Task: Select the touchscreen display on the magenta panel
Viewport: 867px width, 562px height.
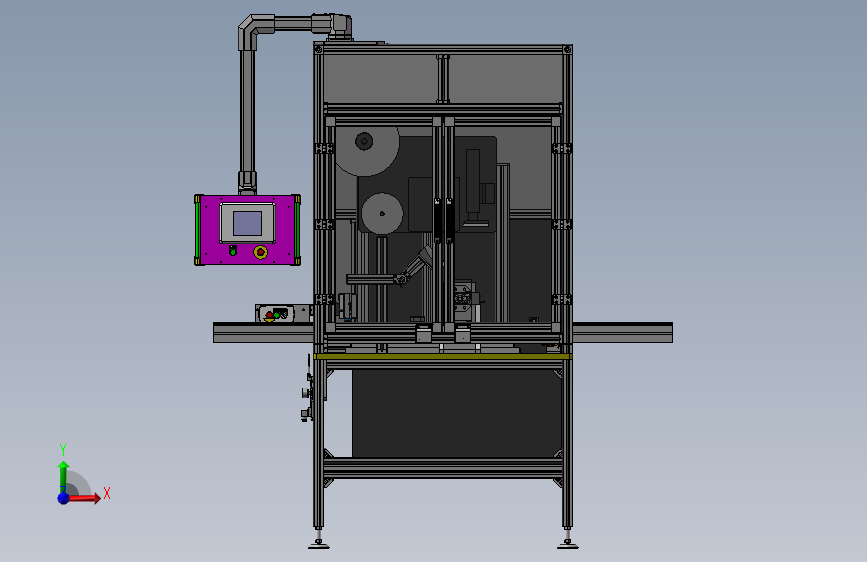Action: (247, 223)
